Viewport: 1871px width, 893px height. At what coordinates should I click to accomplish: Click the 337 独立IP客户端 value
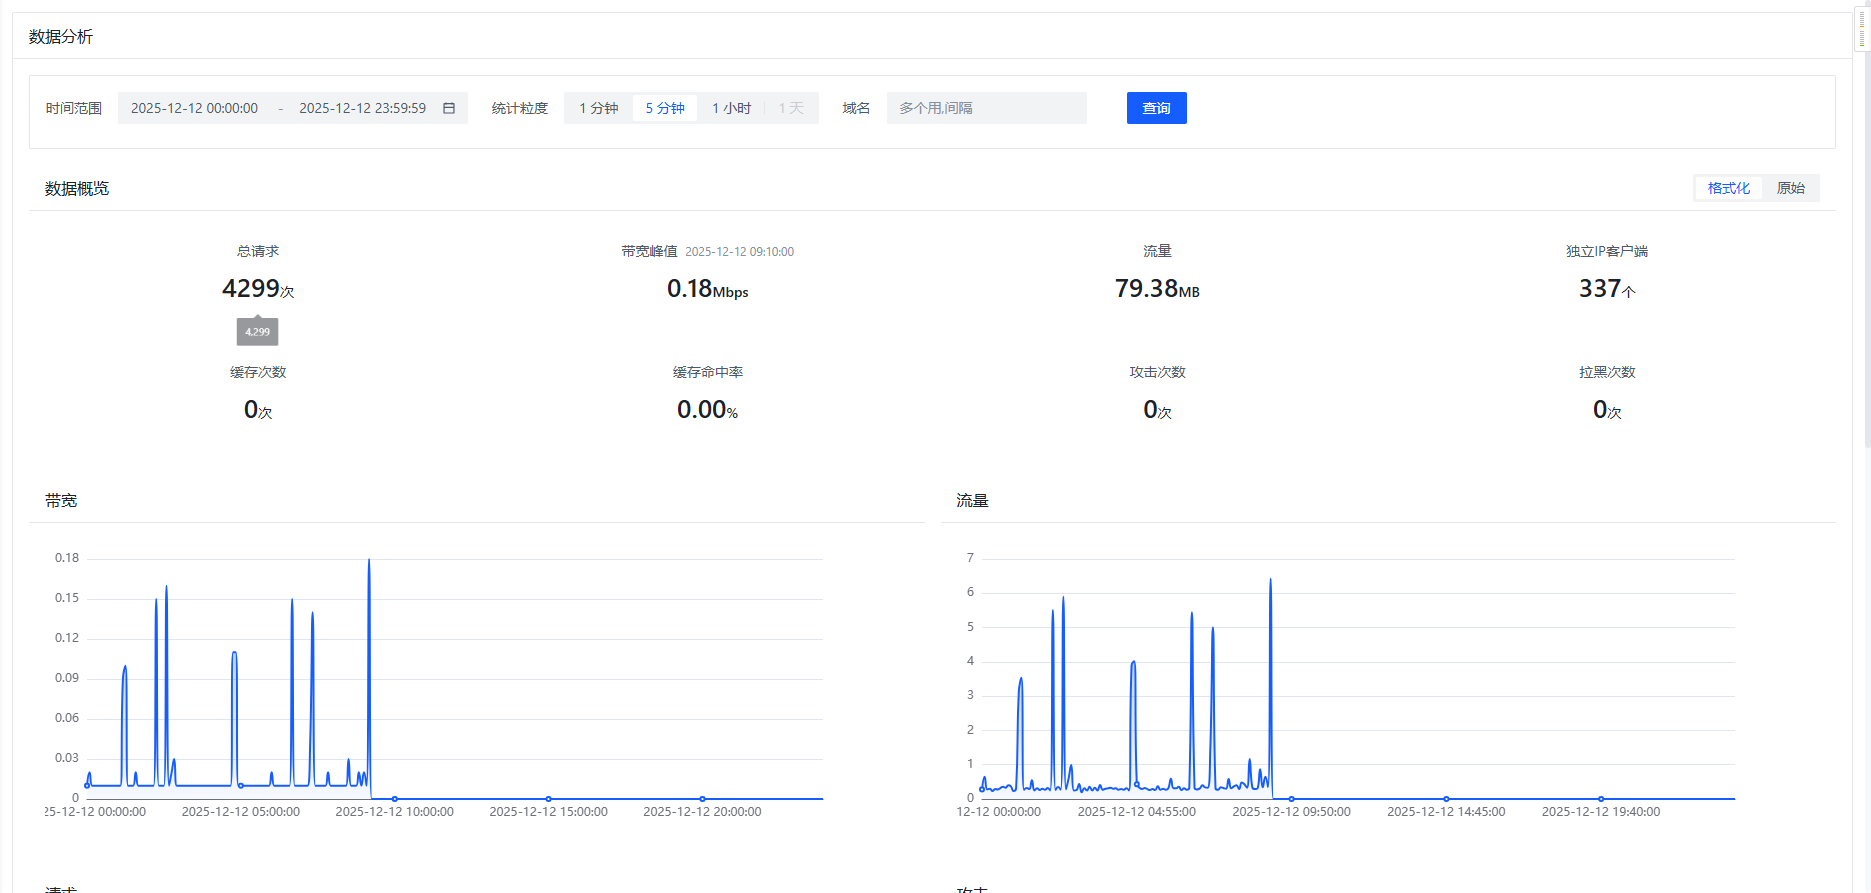(1607, 289)
